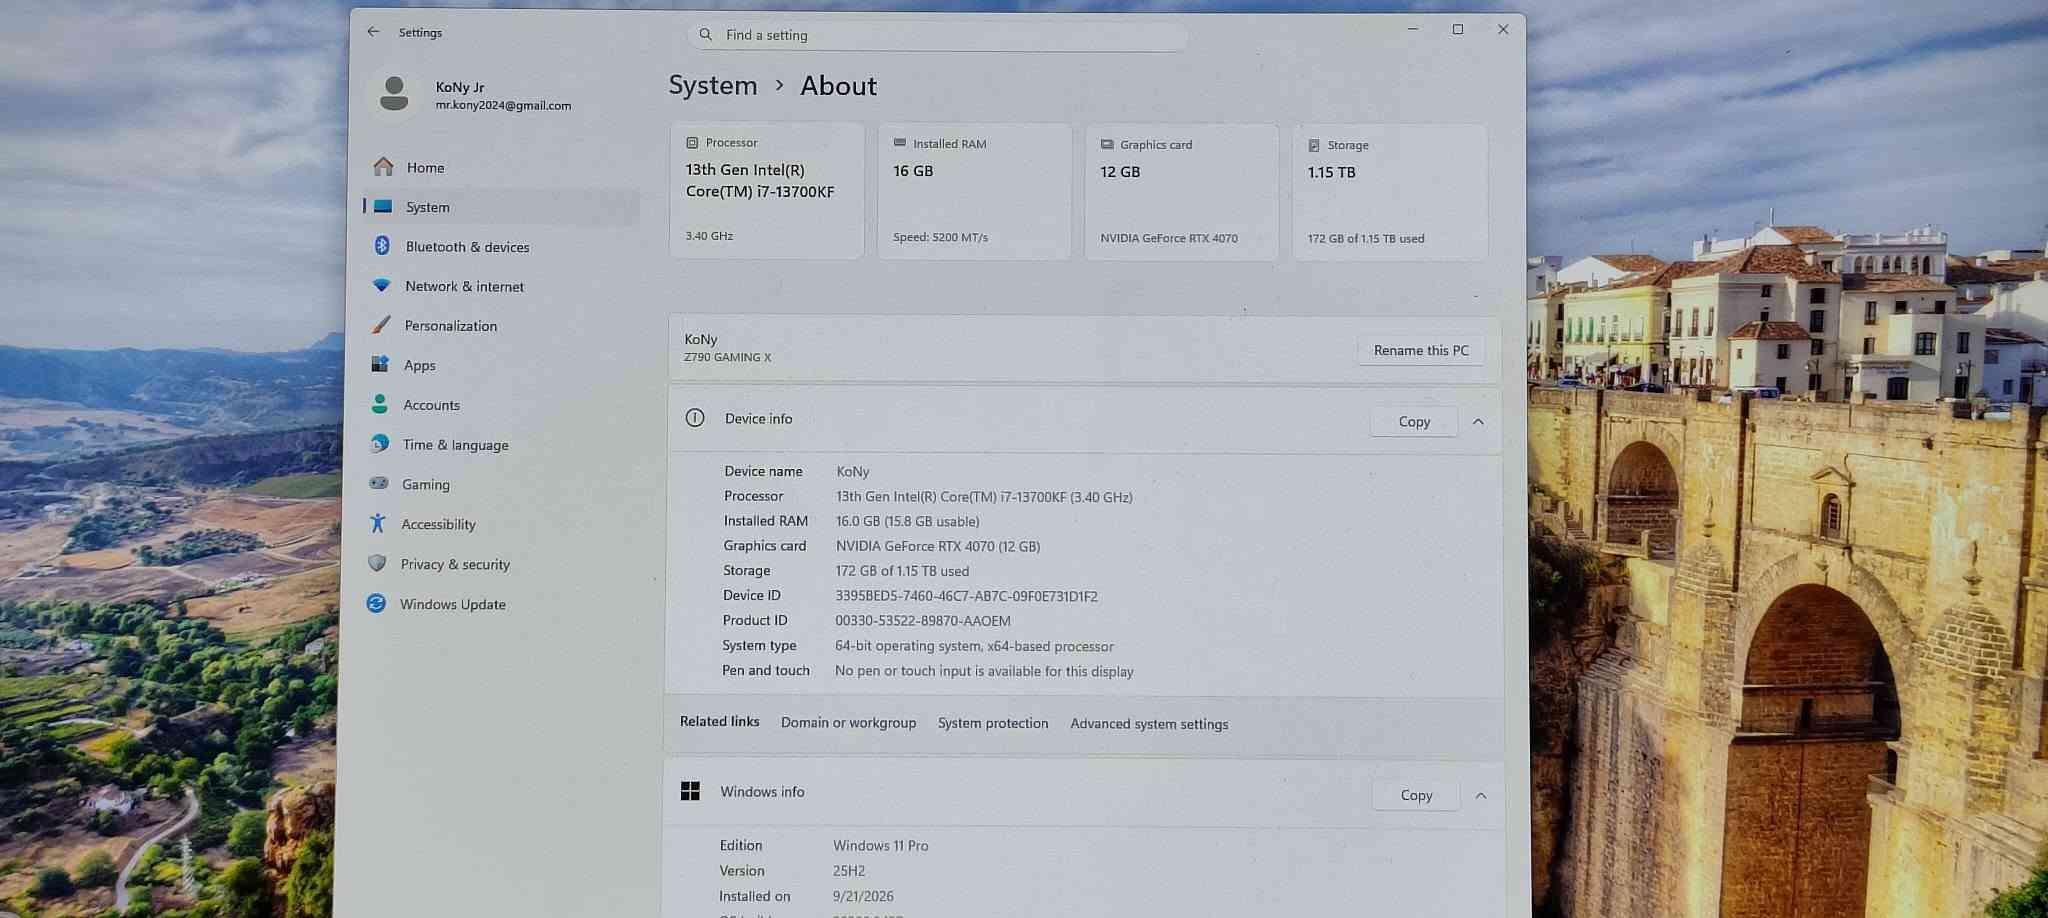Click the Windows 11 Pro edition text
The height and width of the screenshot is (918, 2048).
(880, 846)
